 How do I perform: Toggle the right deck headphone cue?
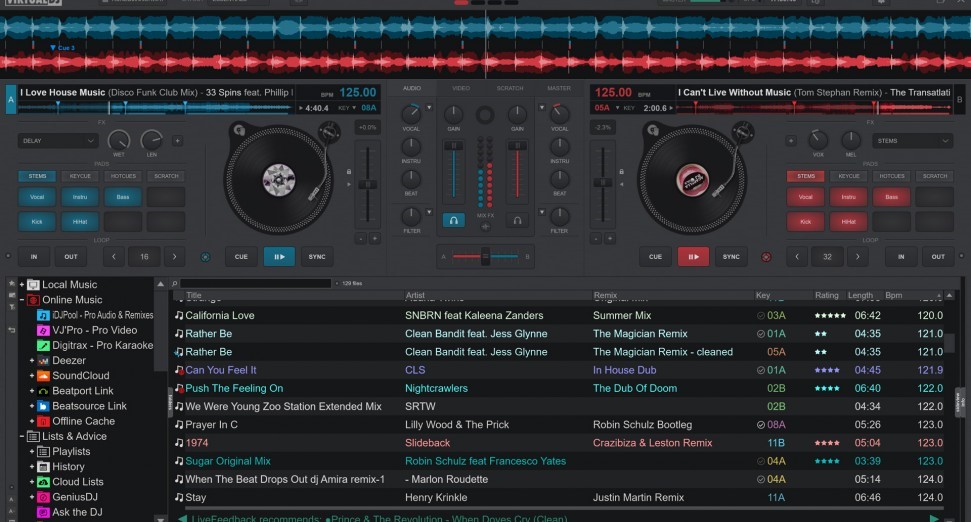(x=517, y=220)
